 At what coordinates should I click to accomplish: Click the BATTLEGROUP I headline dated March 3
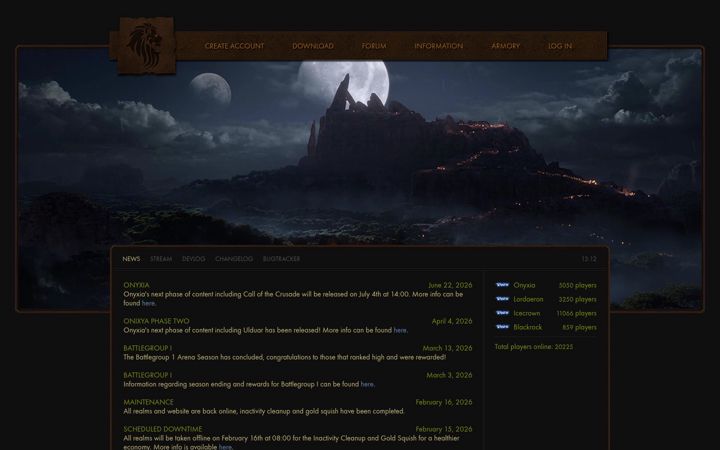point(147,375)
